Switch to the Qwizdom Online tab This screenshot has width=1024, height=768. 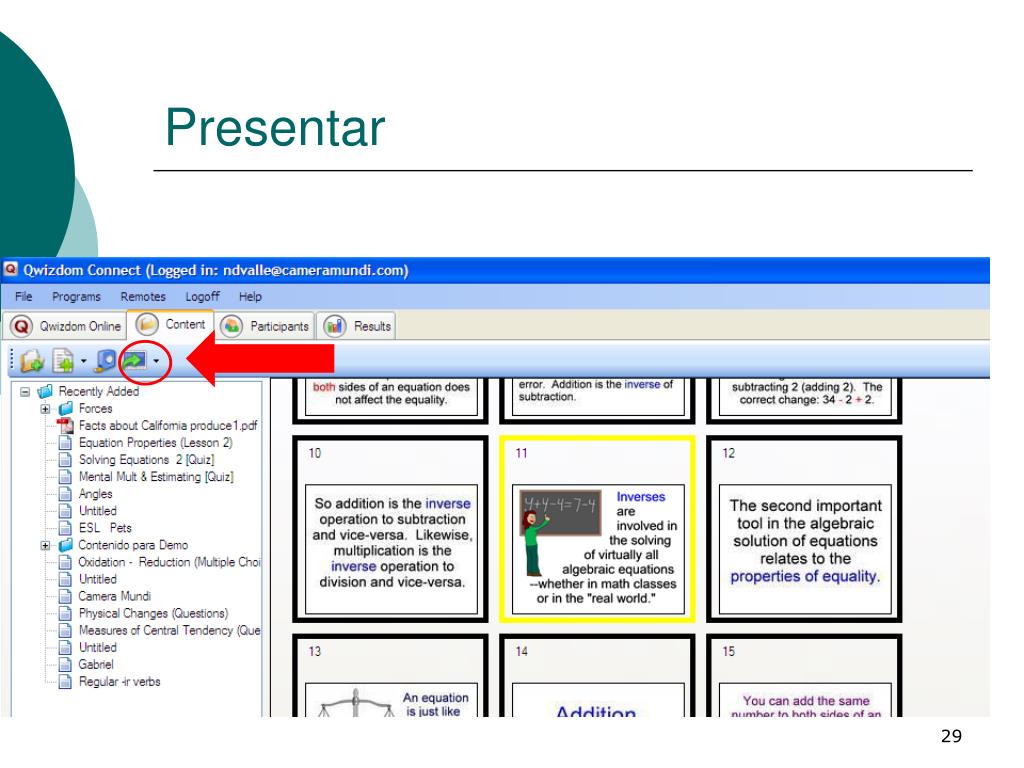tap(66, 326)
